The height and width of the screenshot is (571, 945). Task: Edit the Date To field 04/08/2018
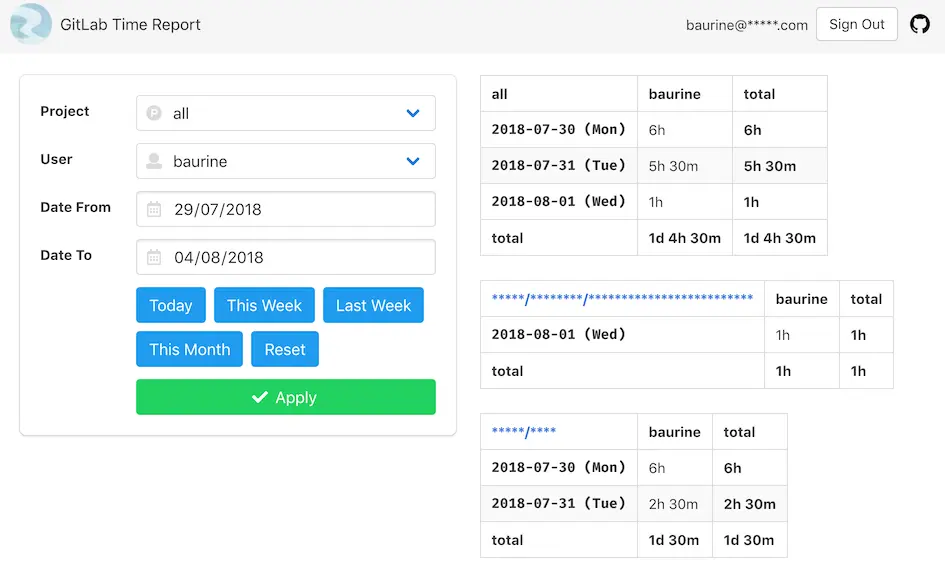(x=286, y=257)
